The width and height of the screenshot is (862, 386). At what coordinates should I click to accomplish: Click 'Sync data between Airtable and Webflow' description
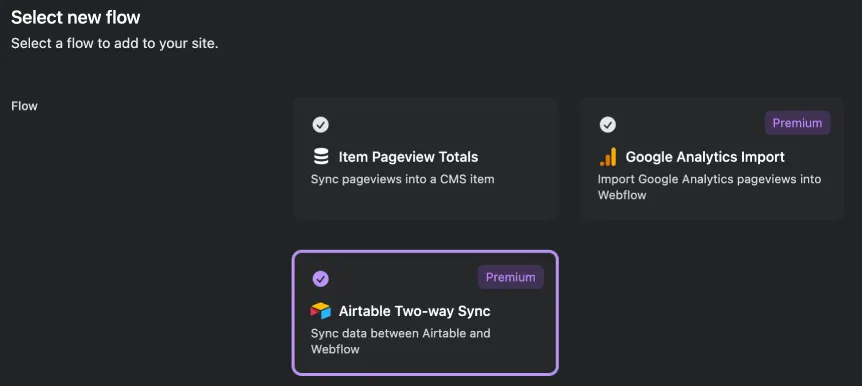coord(400,341)
